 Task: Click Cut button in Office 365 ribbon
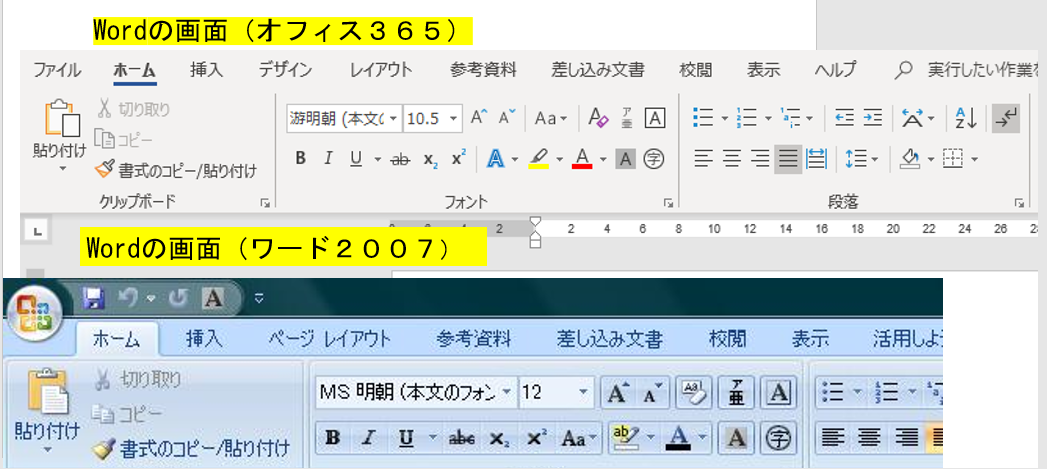[134, 109]
